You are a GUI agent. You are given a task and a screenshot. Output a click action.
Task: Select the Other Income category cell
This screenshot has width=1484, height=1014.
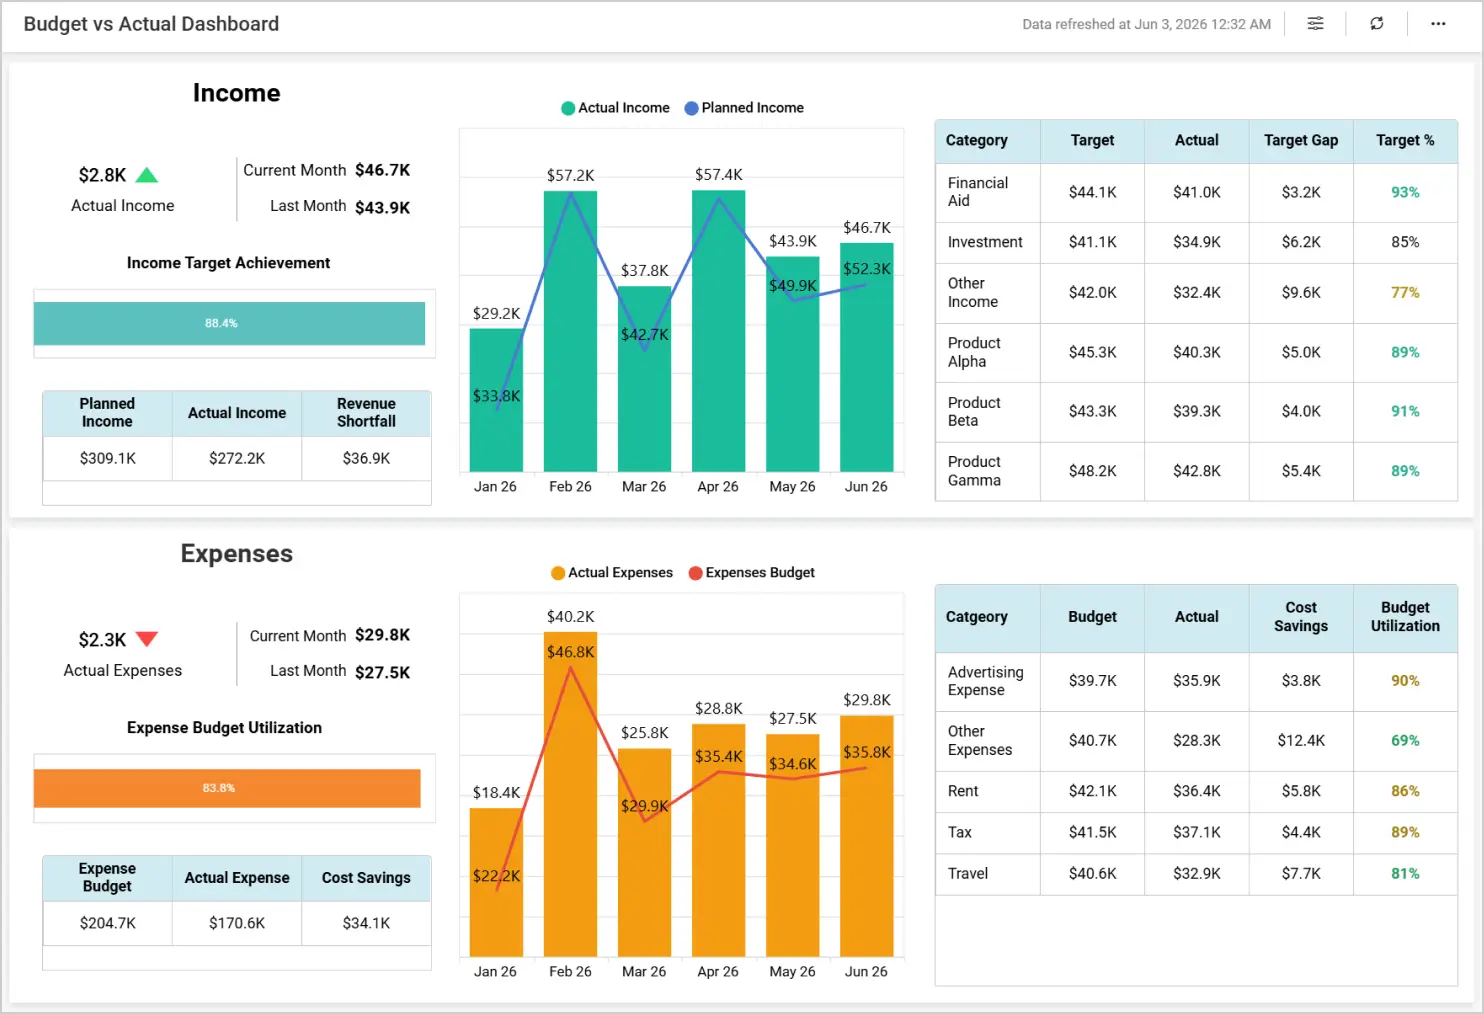click(987, 293)
